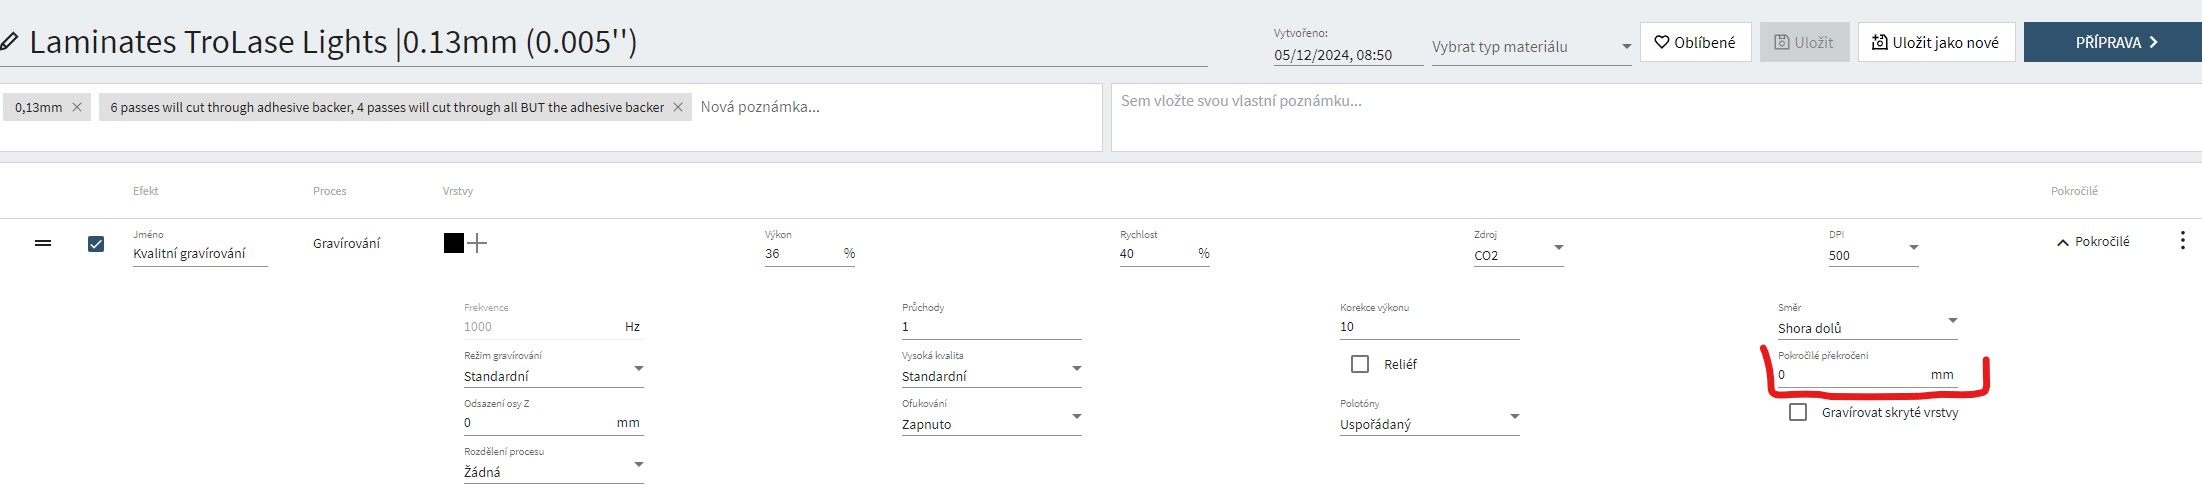Remove the '6 passes' note tag

point(678,107)
